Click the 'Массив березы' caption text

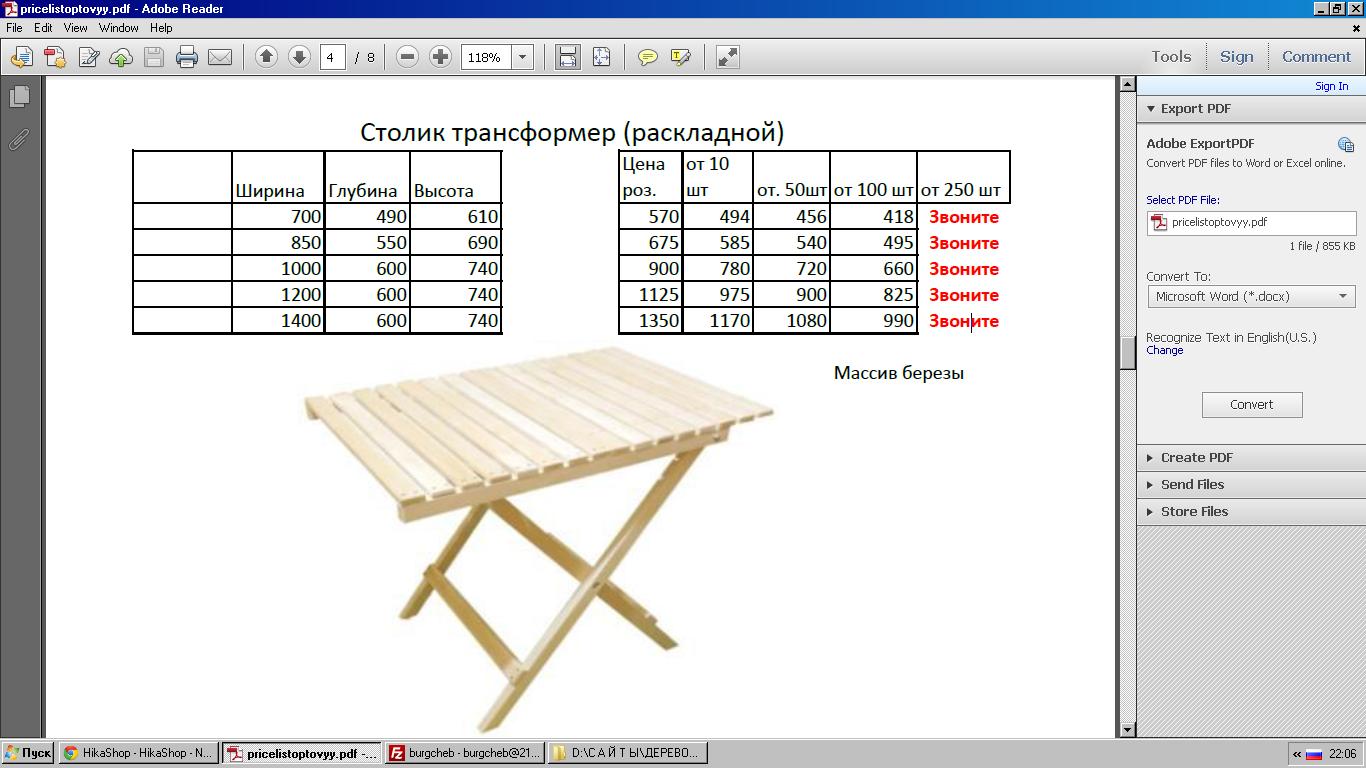coord(899,373)
